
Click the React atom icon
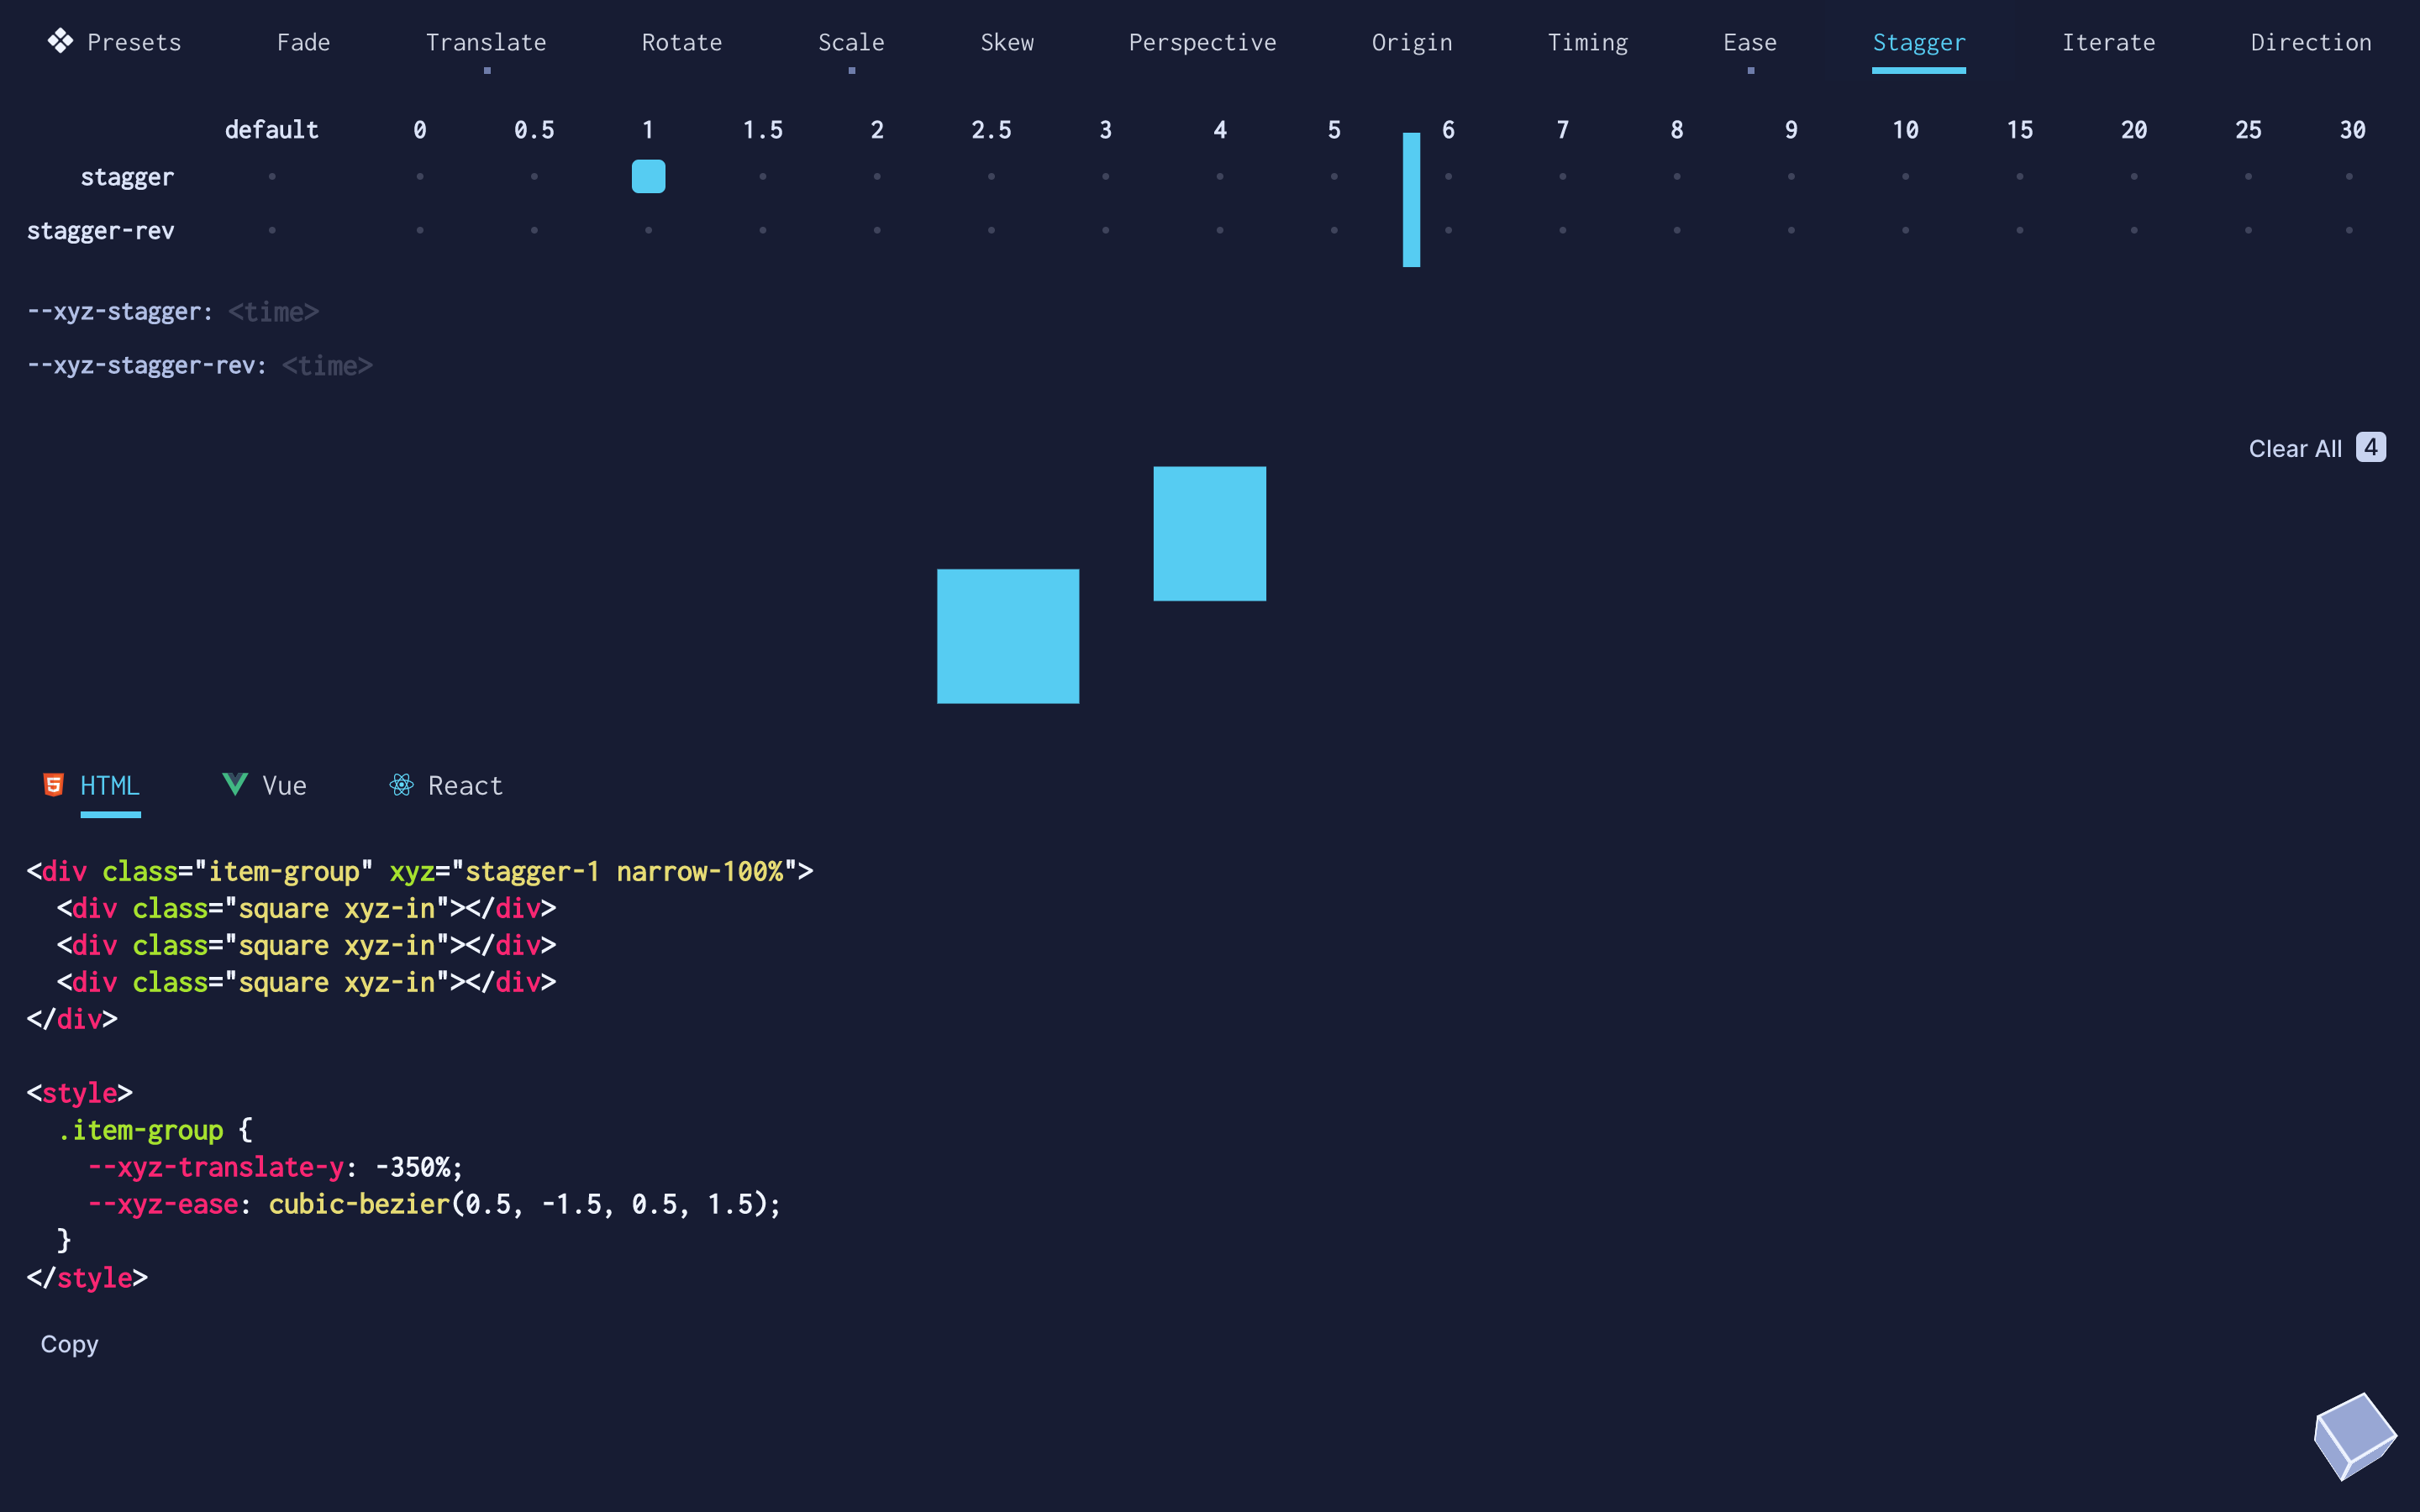click(401, 785)
